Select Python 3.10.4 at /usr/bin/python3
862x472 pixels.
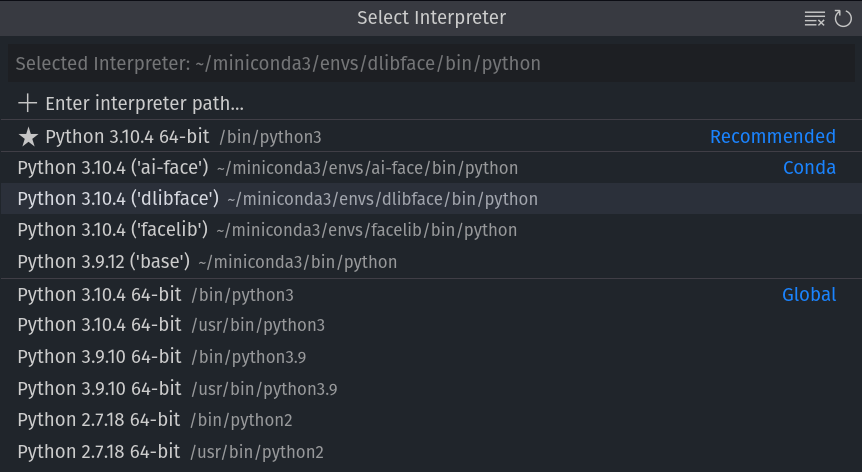pos(171,325)
